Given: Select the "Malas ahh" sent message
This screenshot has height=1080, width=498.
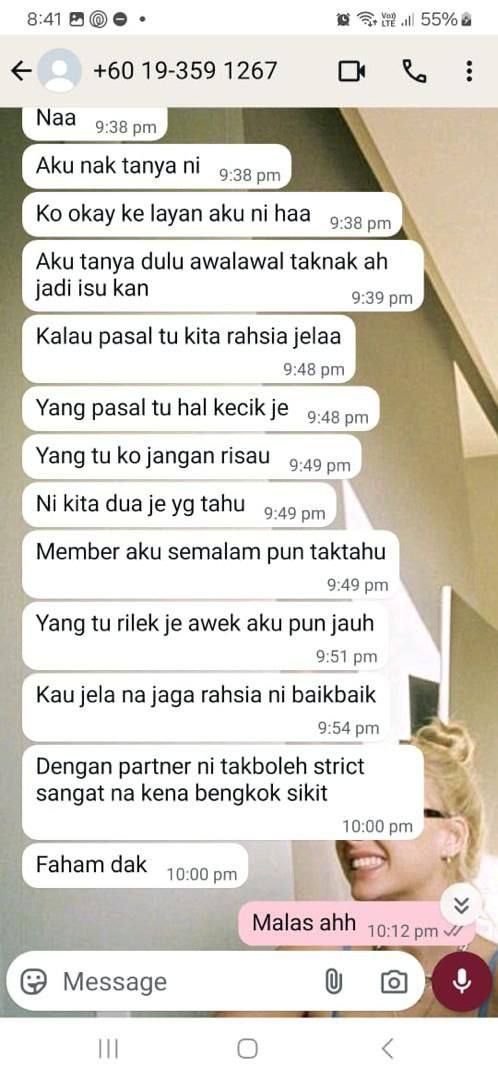Looking at the screenshot, I should [x=357, y=924].
